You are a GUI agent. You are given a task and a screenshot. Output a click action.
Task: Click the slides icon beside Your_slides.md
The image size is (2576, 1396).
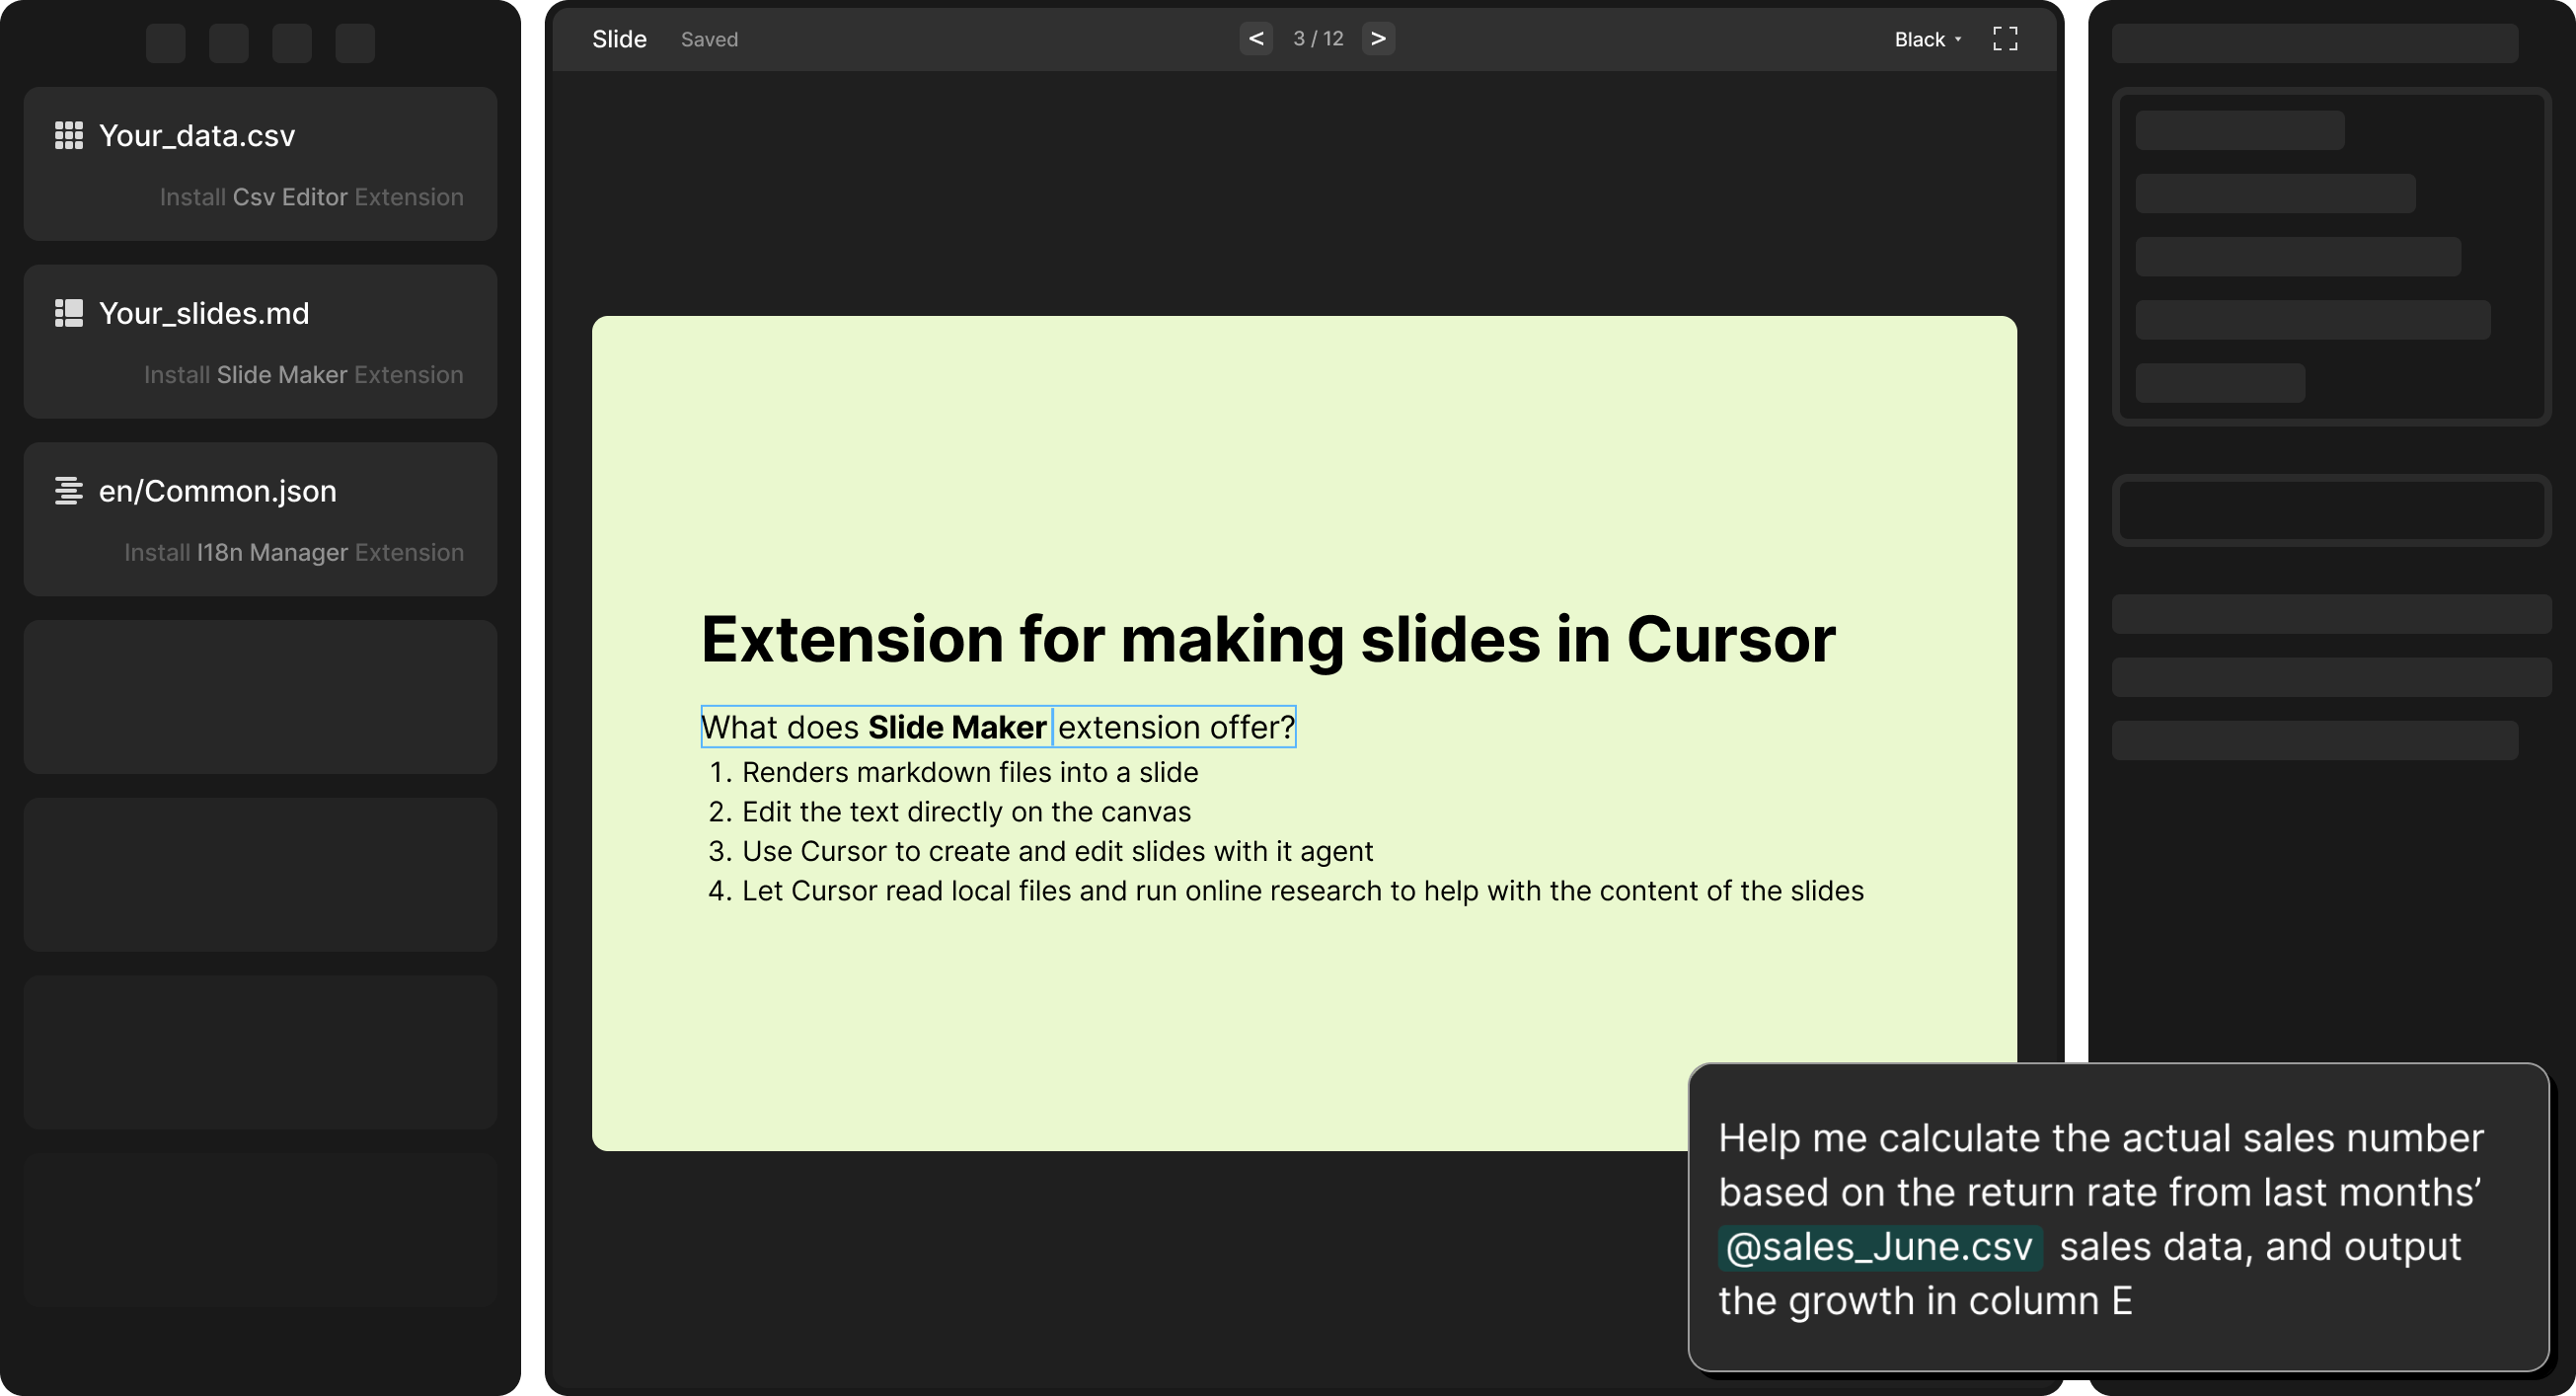tap(69, 313)
